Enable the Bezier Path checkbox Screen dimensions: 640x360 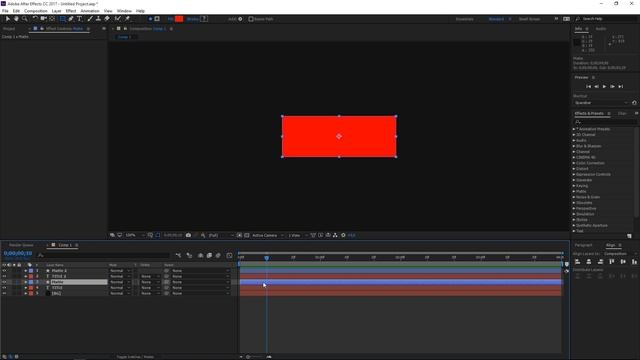click(x=251, y=19)
